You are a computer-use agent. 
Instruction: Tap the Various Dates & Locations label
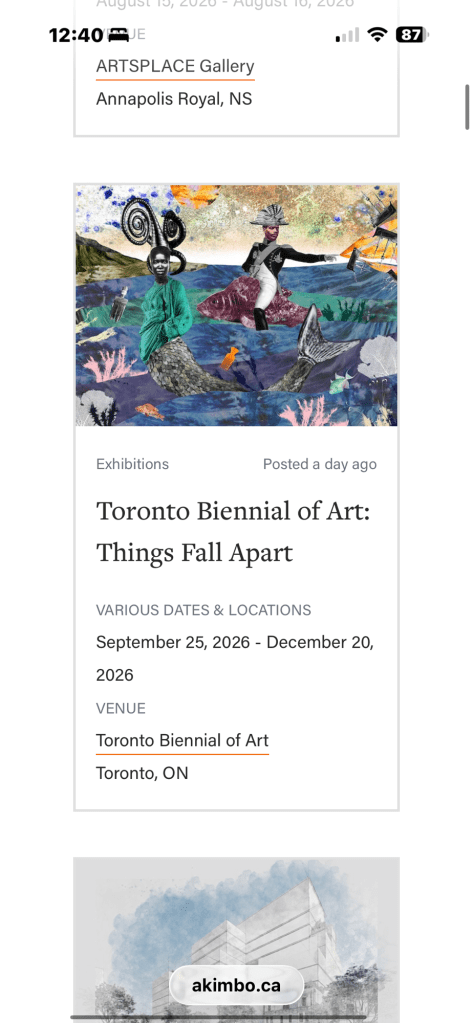click(204, 610)
